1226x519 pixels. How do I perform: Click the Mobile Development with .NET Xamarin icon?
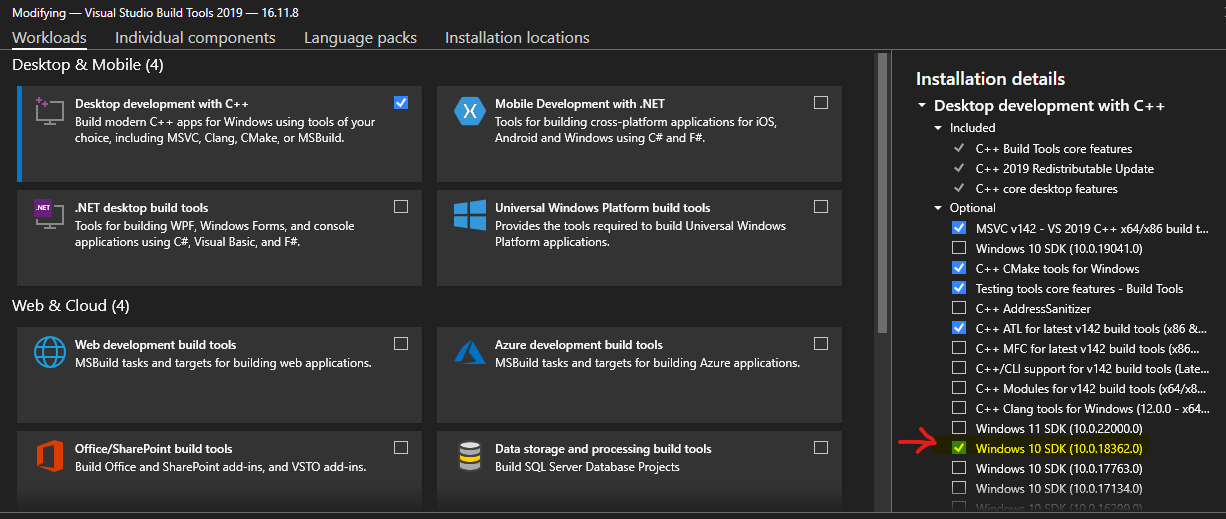click(x=469, y=110)
